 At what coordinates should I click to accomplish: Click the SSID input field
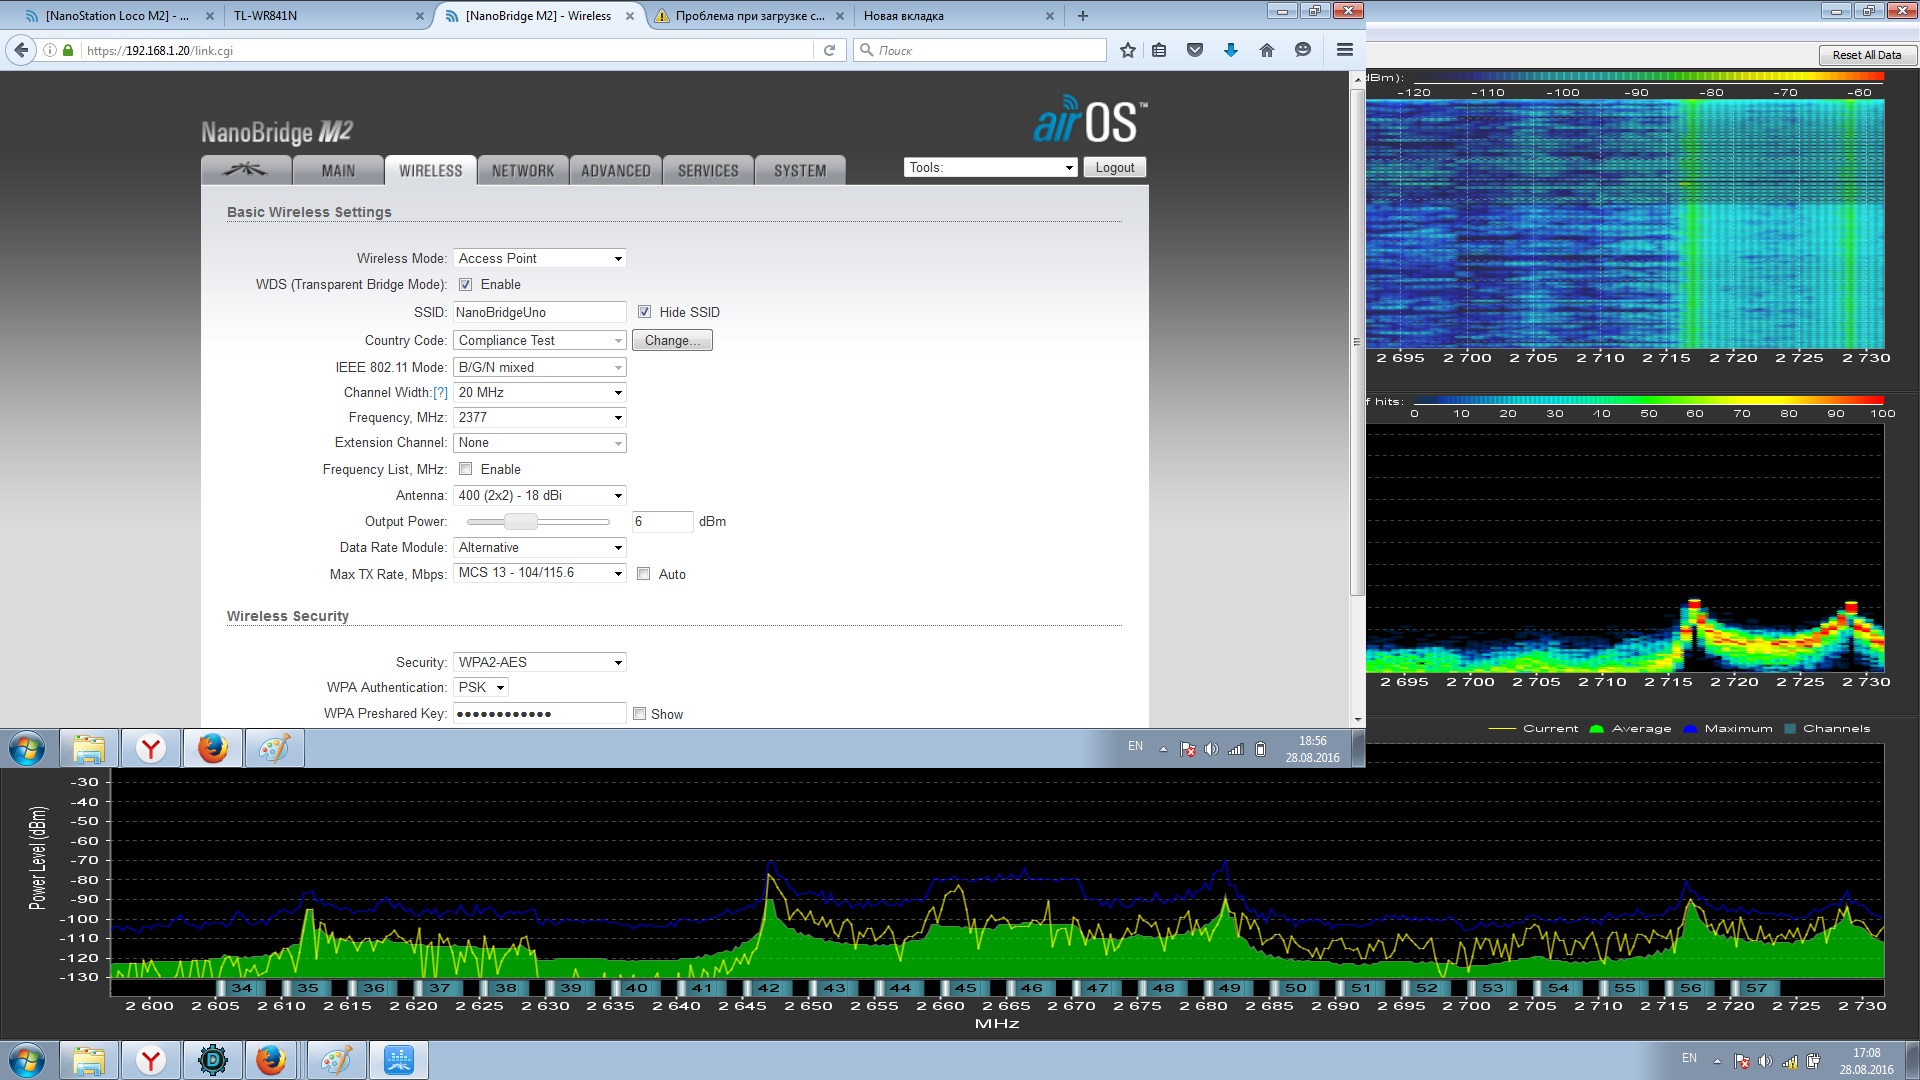click(540, 312)
